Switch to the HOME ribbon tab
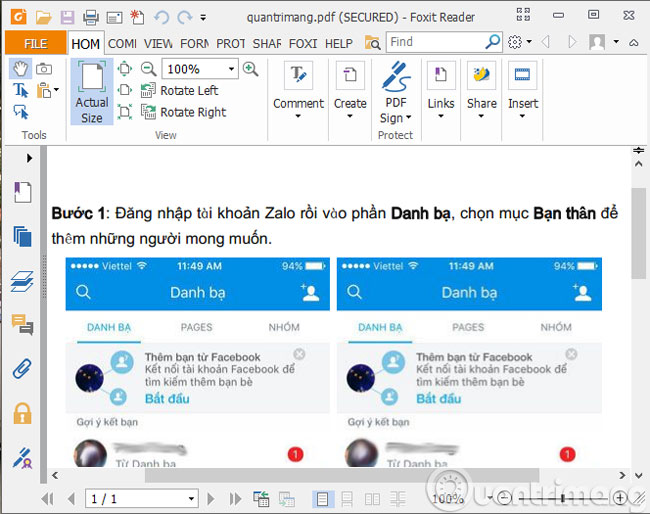The width and height of the screenshot is (650, 514). tap(85, 44)
